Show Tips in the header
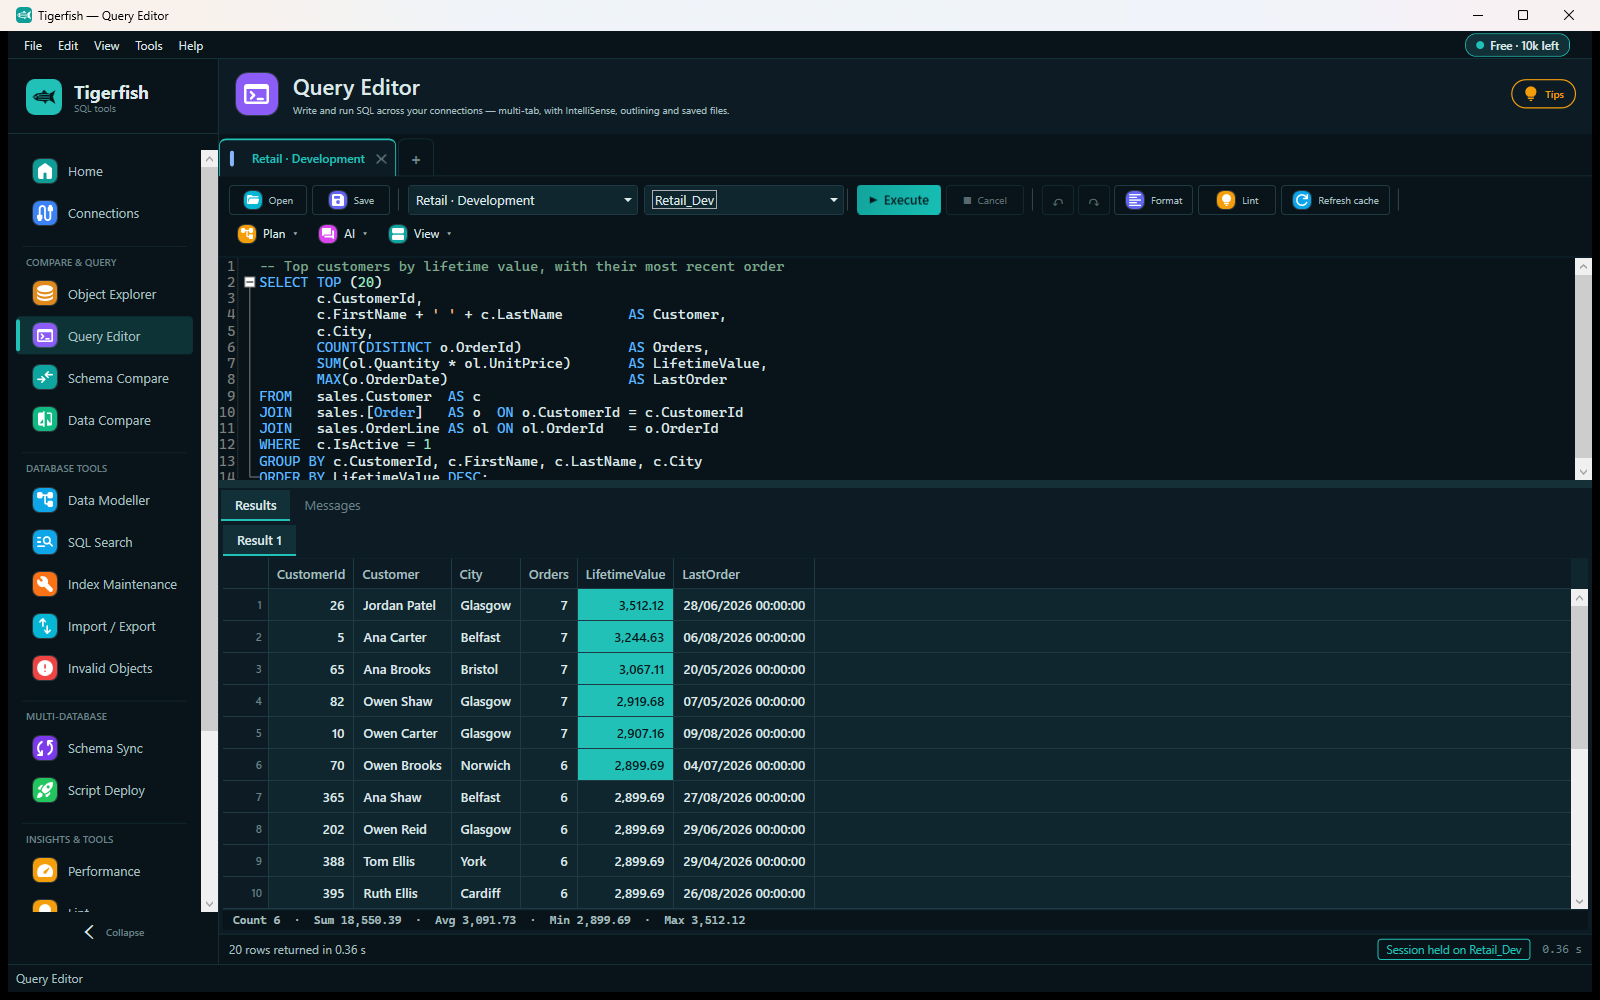The width and height of the screenshot is (1600, 1000). 1543,94
